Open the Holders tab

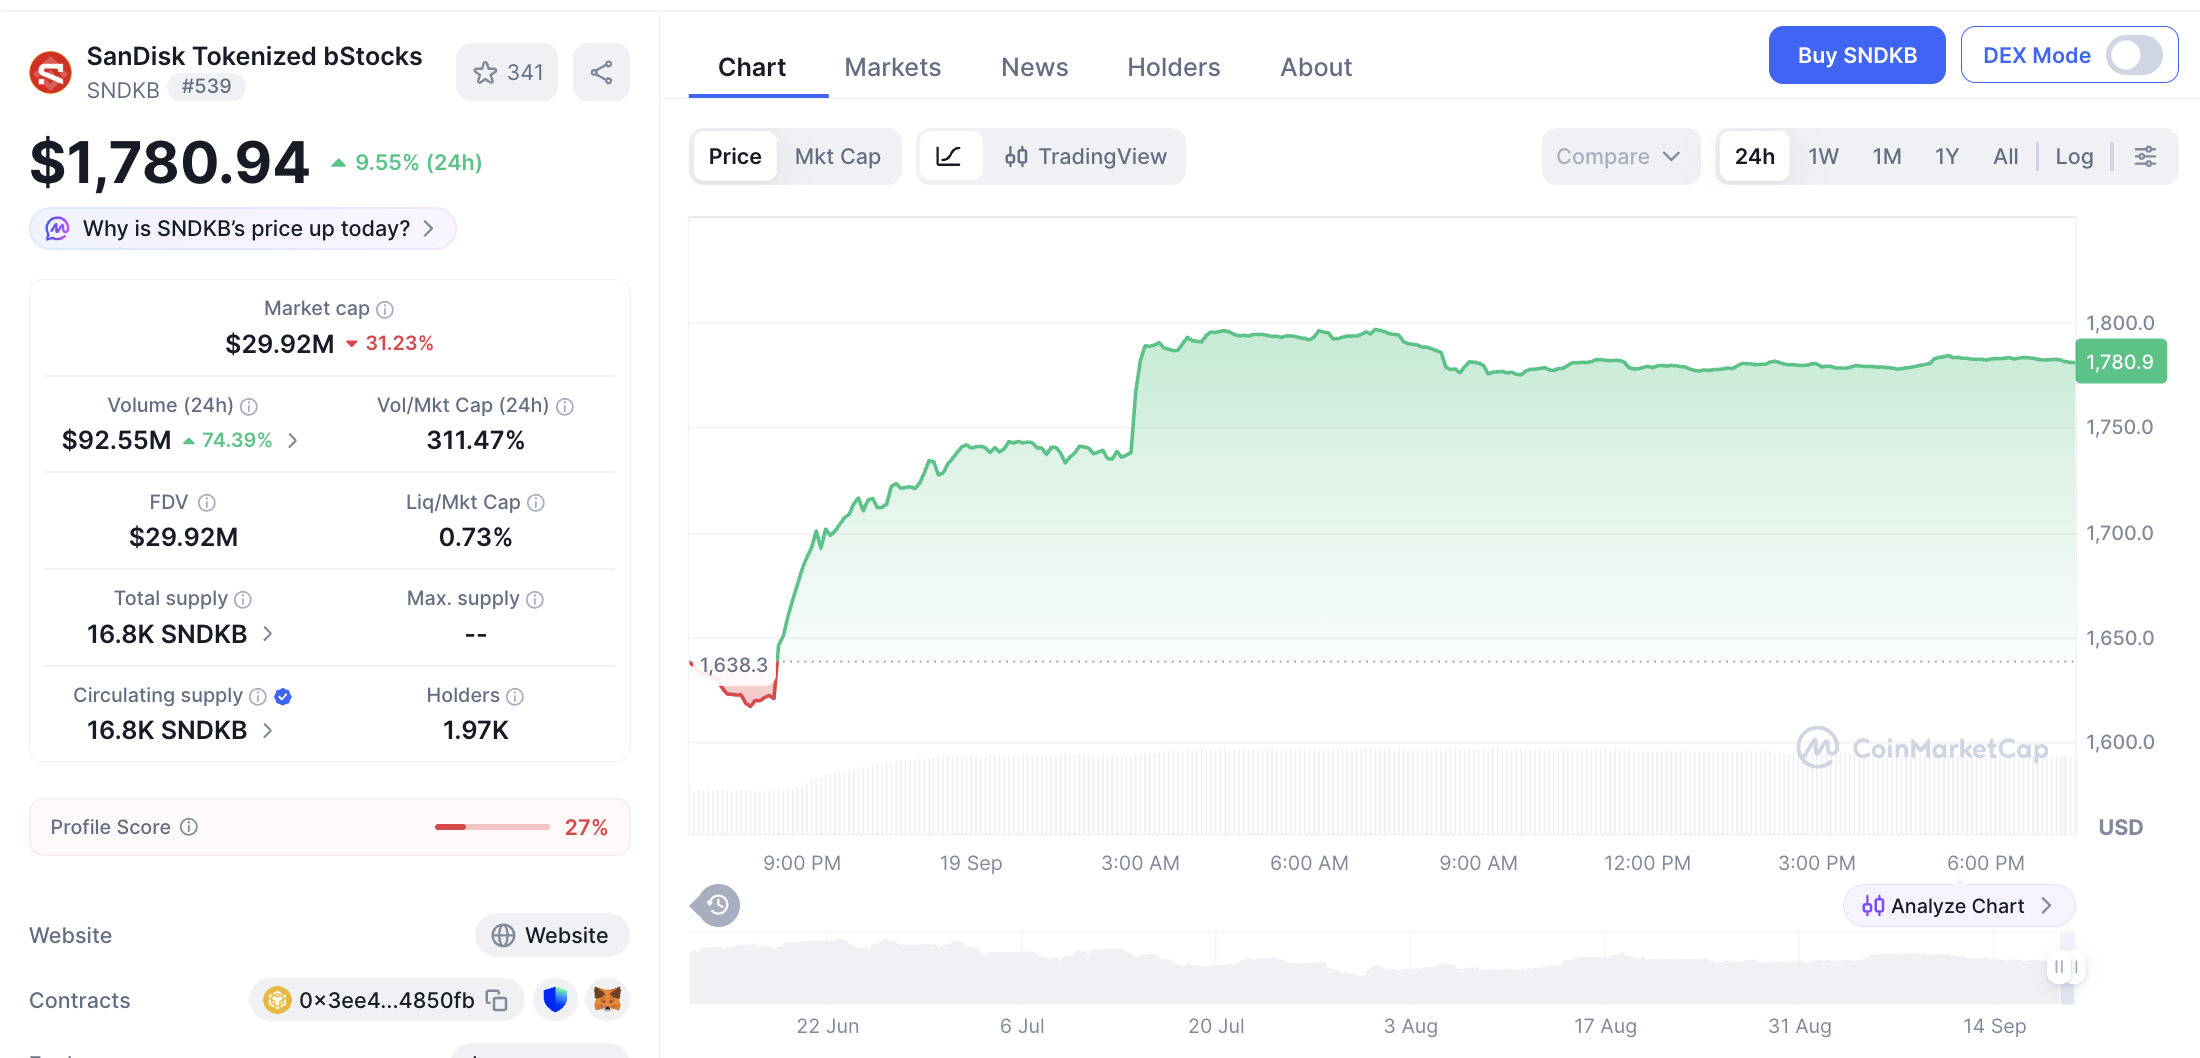pyautogui.click(x=1174, y=67)
